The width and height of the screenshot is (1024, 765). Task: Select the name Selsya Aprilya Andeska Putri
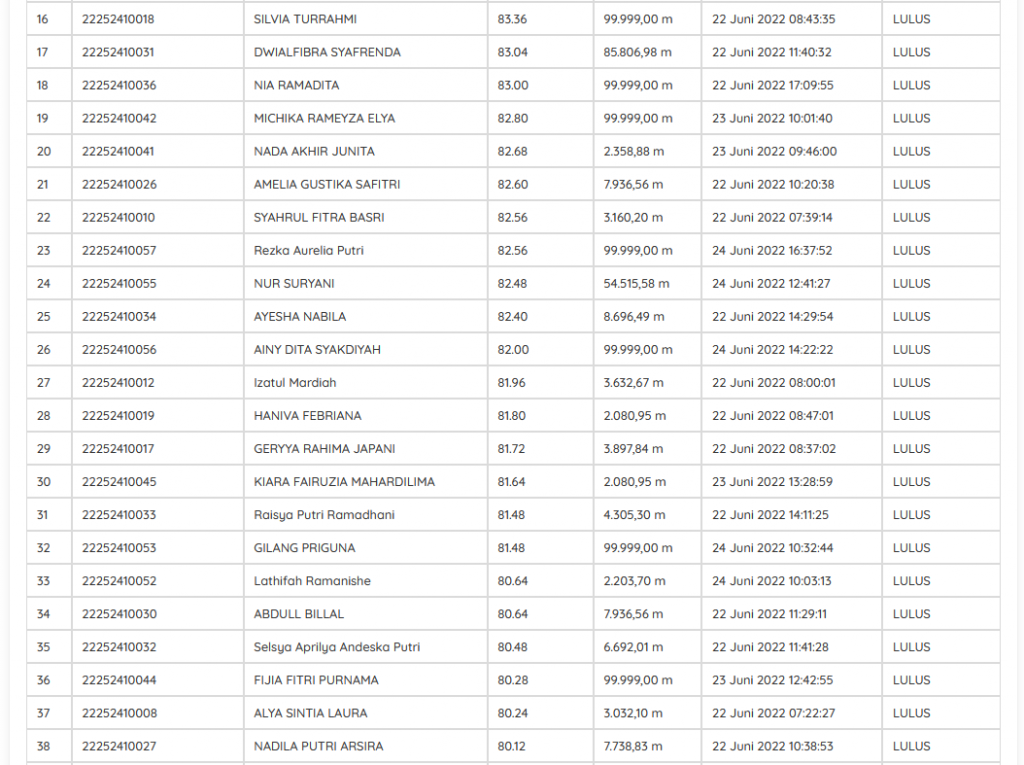coord(337,647)
